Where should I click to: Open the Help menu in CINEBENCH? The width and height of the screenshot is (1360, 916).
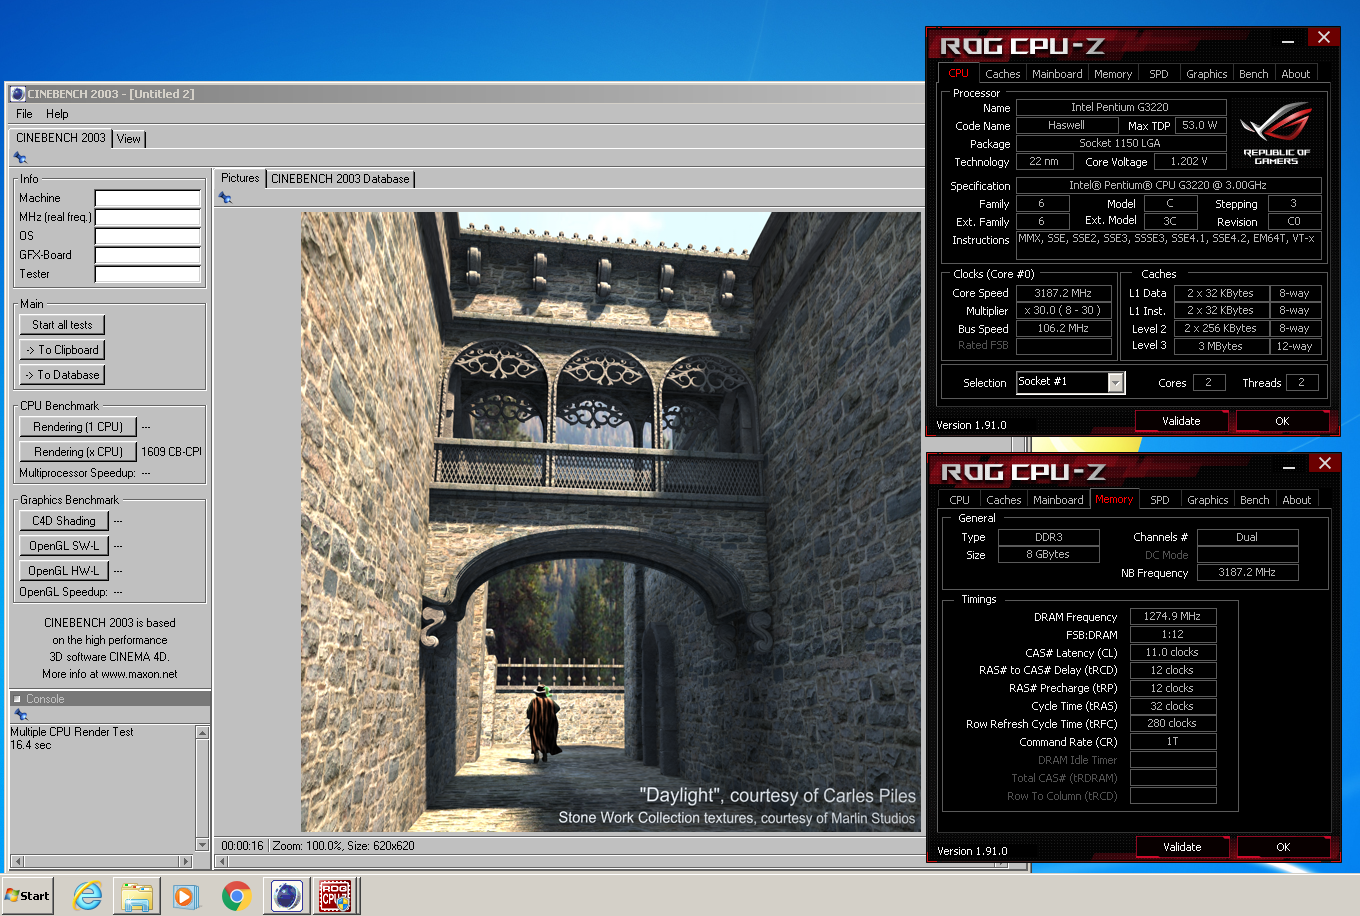click(x=57, y=114)
